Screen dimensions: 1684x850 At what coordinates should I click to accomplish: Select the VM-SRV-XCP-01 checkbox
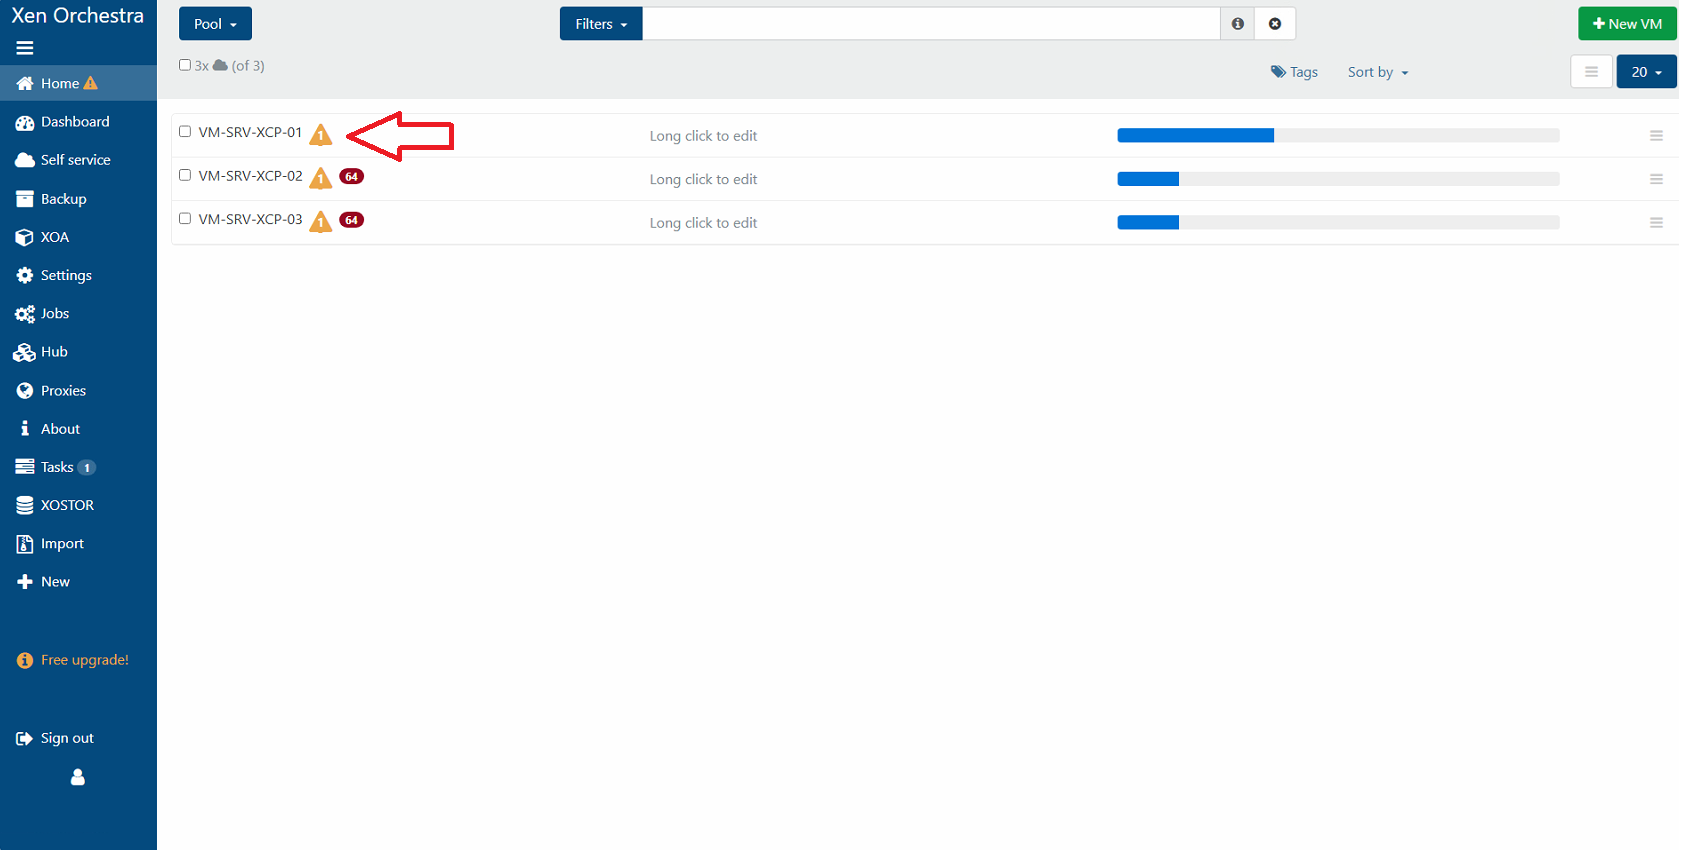point(185,131)
